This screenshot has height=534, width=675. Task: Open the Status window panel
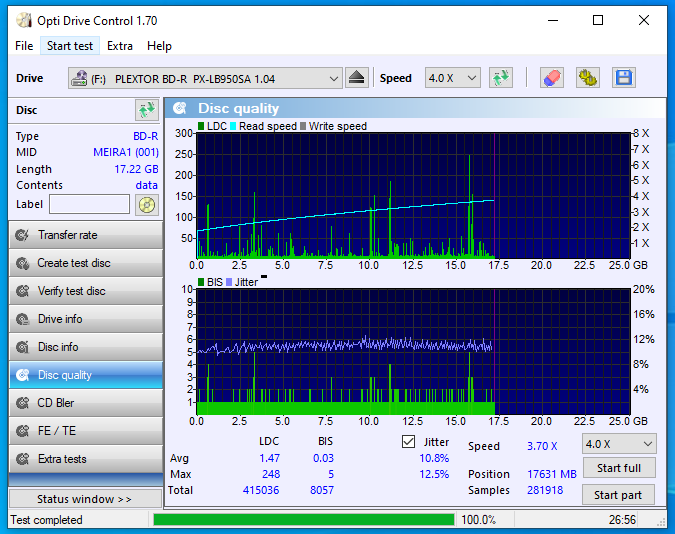85,499
